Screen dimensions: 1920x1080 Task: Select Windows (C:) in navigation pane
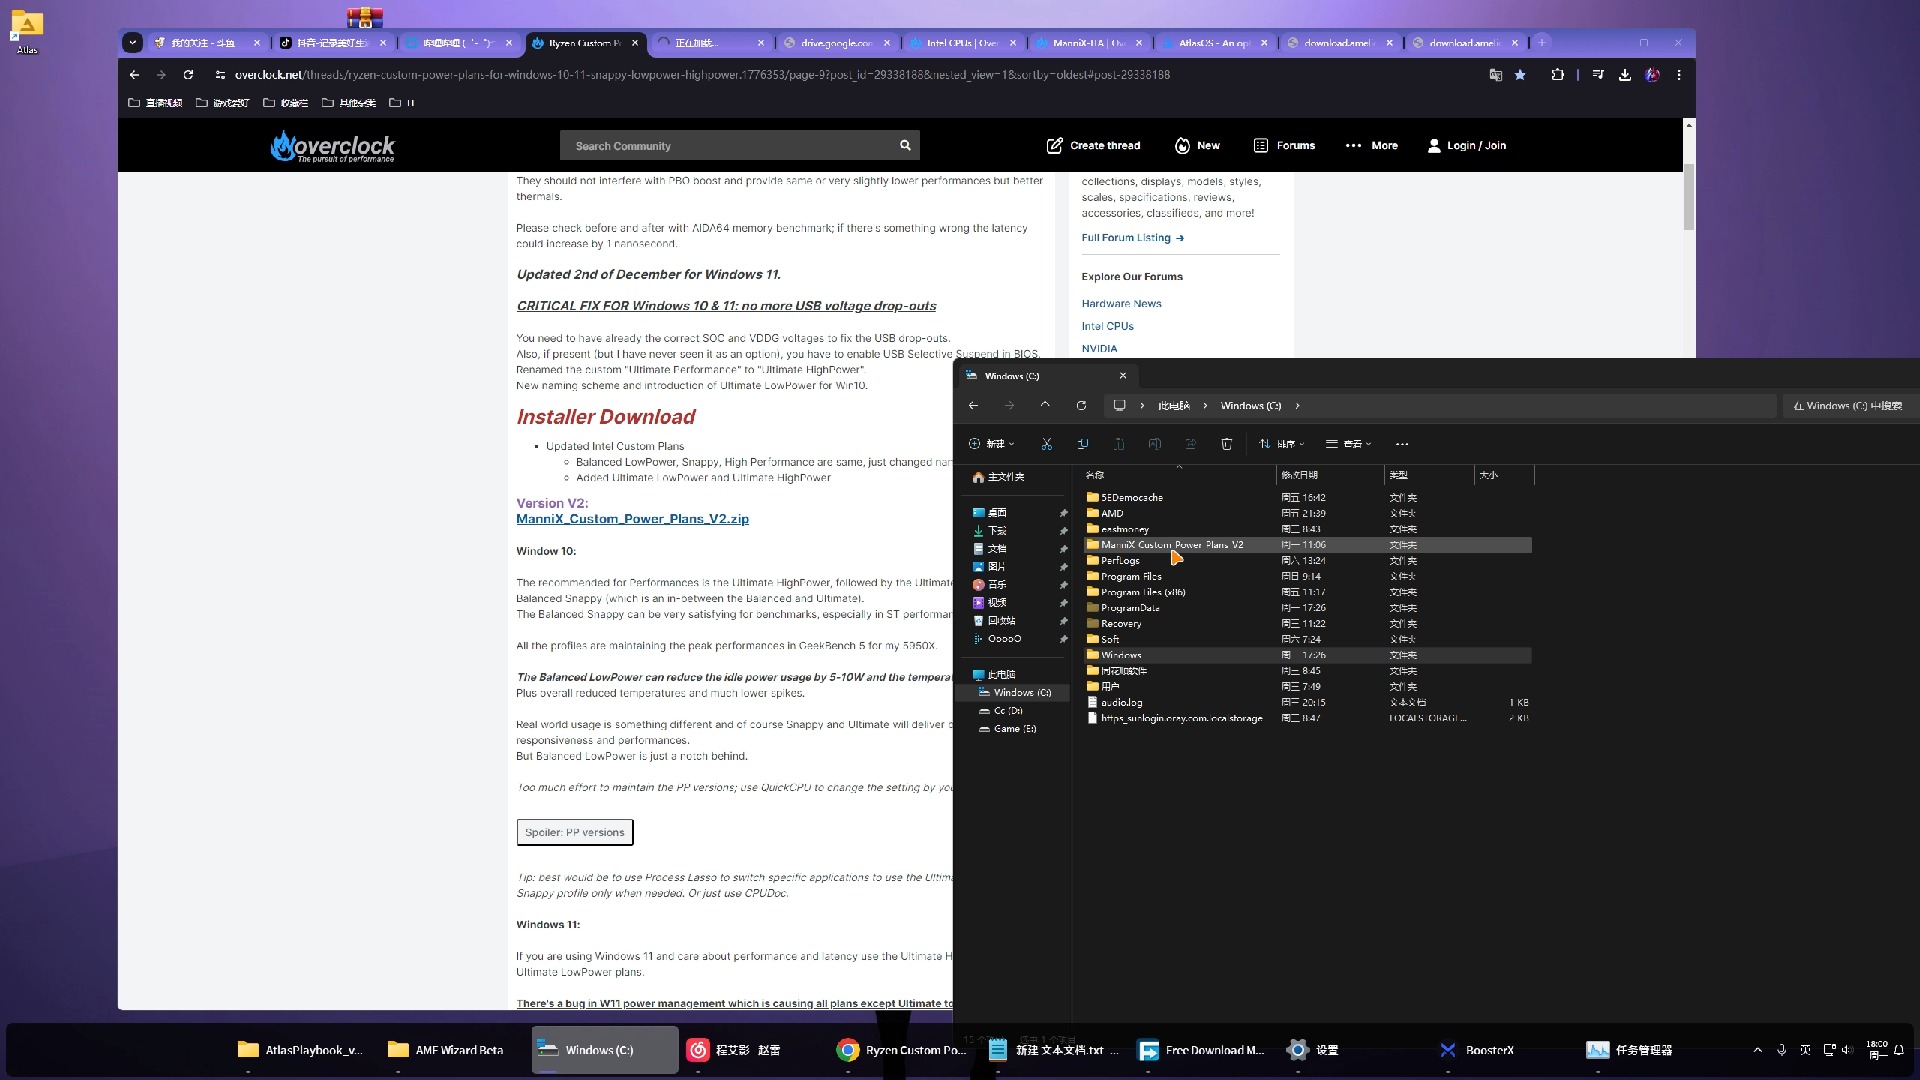click(1013, 692)
